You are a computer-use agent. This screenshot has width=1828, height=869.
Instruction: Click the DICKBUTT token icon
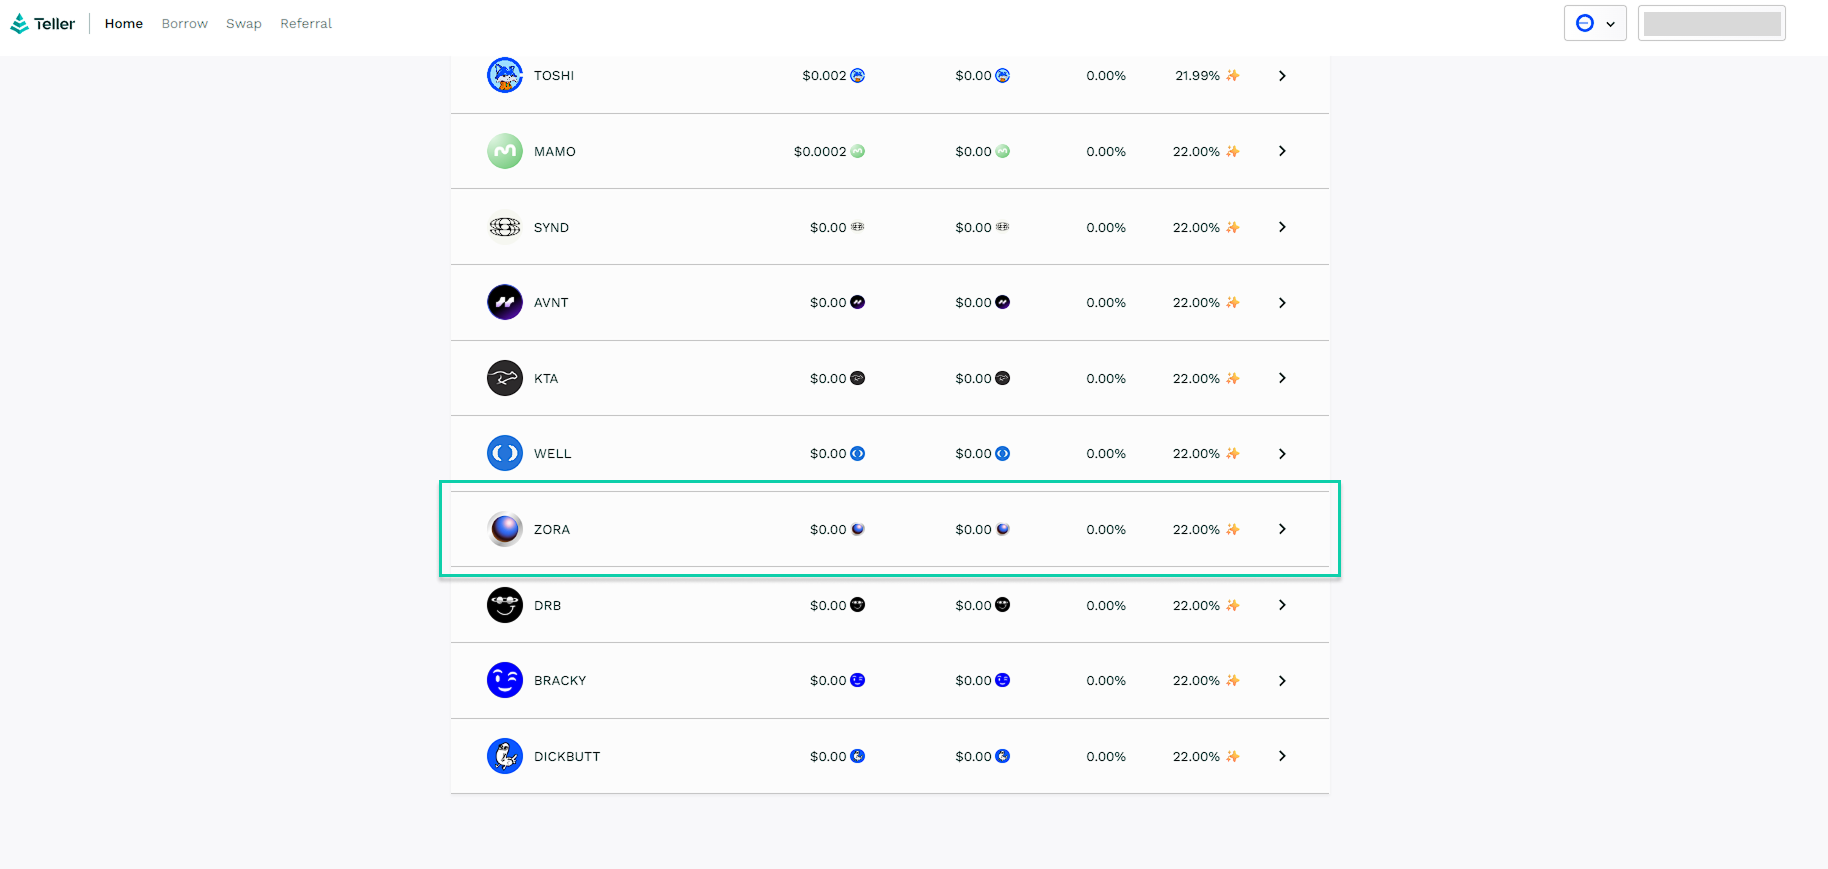(505, 757)
